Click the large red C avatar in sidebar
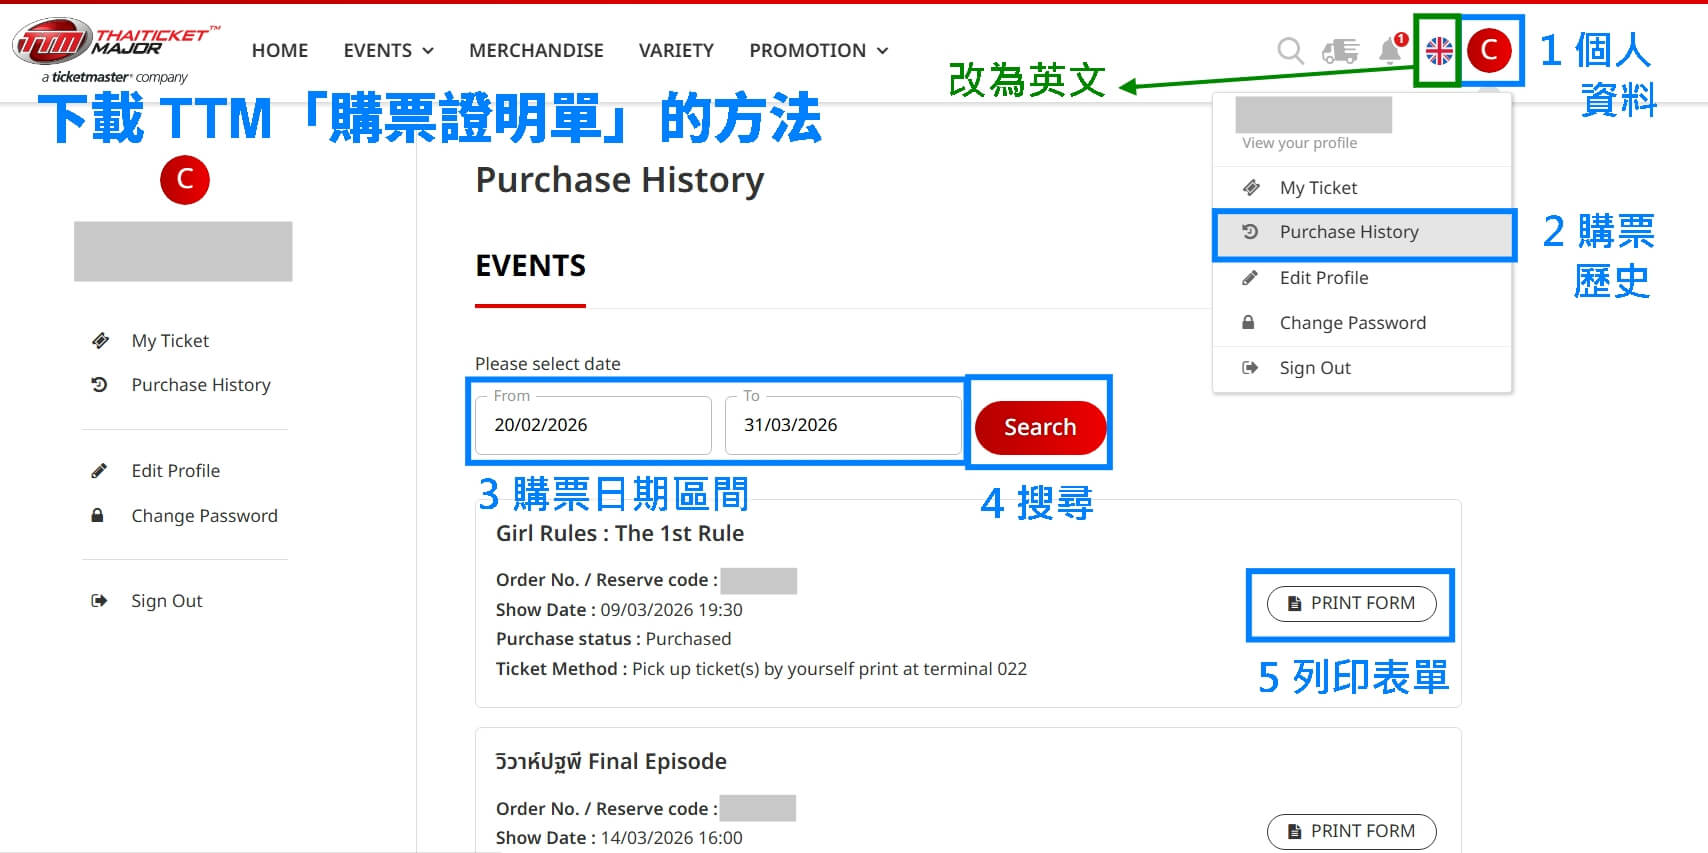Image resolution: width=1708 pixels, height=853 pixels. [185, 180]
